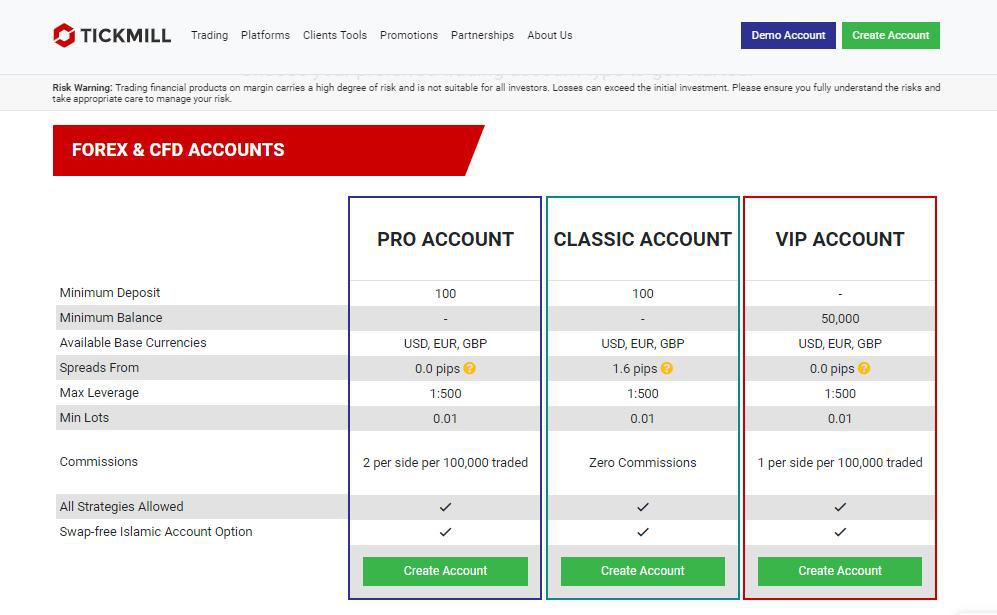
Task: Click Classic Account min lots 0.01
Action: coord(643,418)
